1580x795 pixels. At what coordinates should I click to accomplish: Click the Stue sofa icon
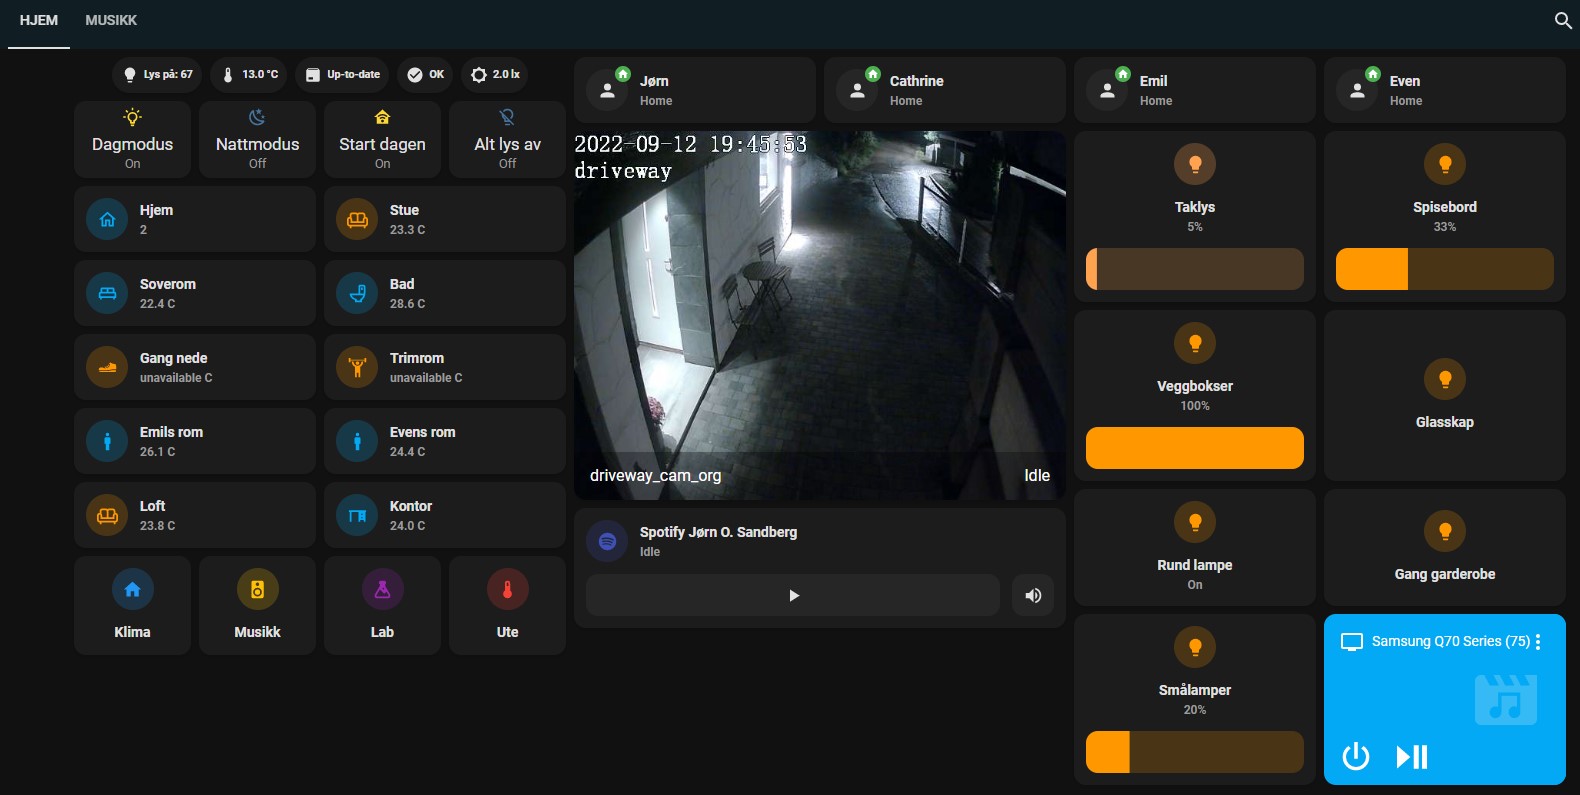(357, 219)
